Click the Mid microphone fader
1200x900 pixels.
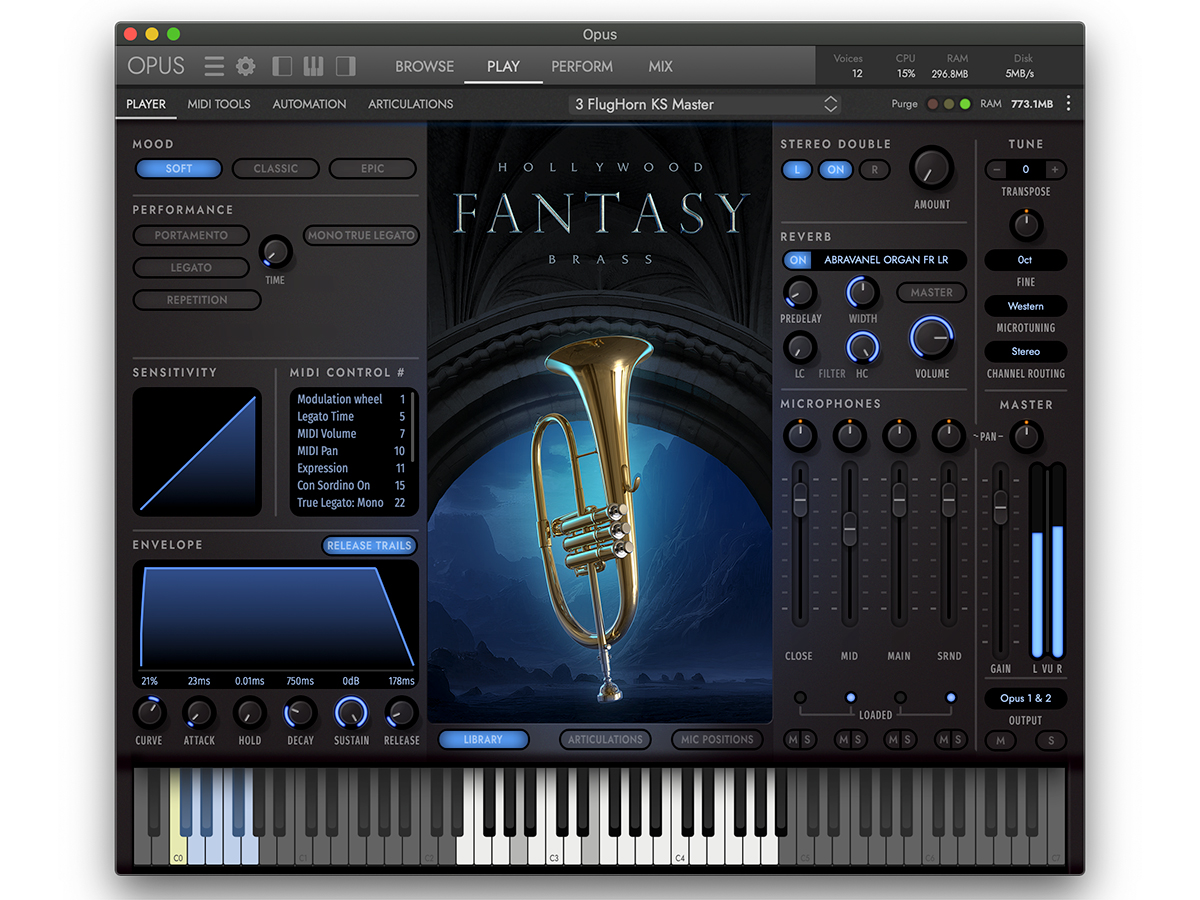(849, 527)
